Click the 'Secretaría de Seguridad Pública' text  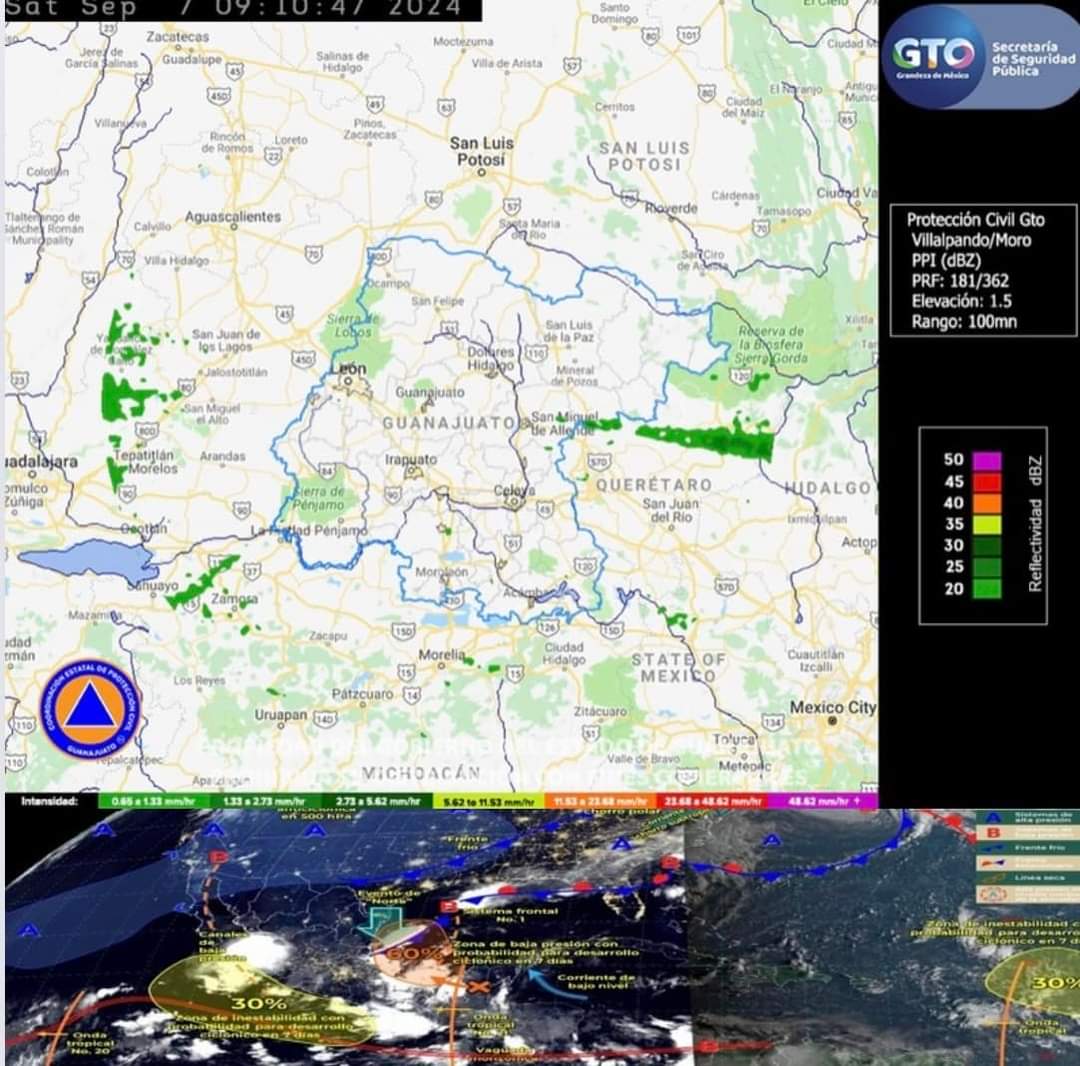pos(1033,59)
